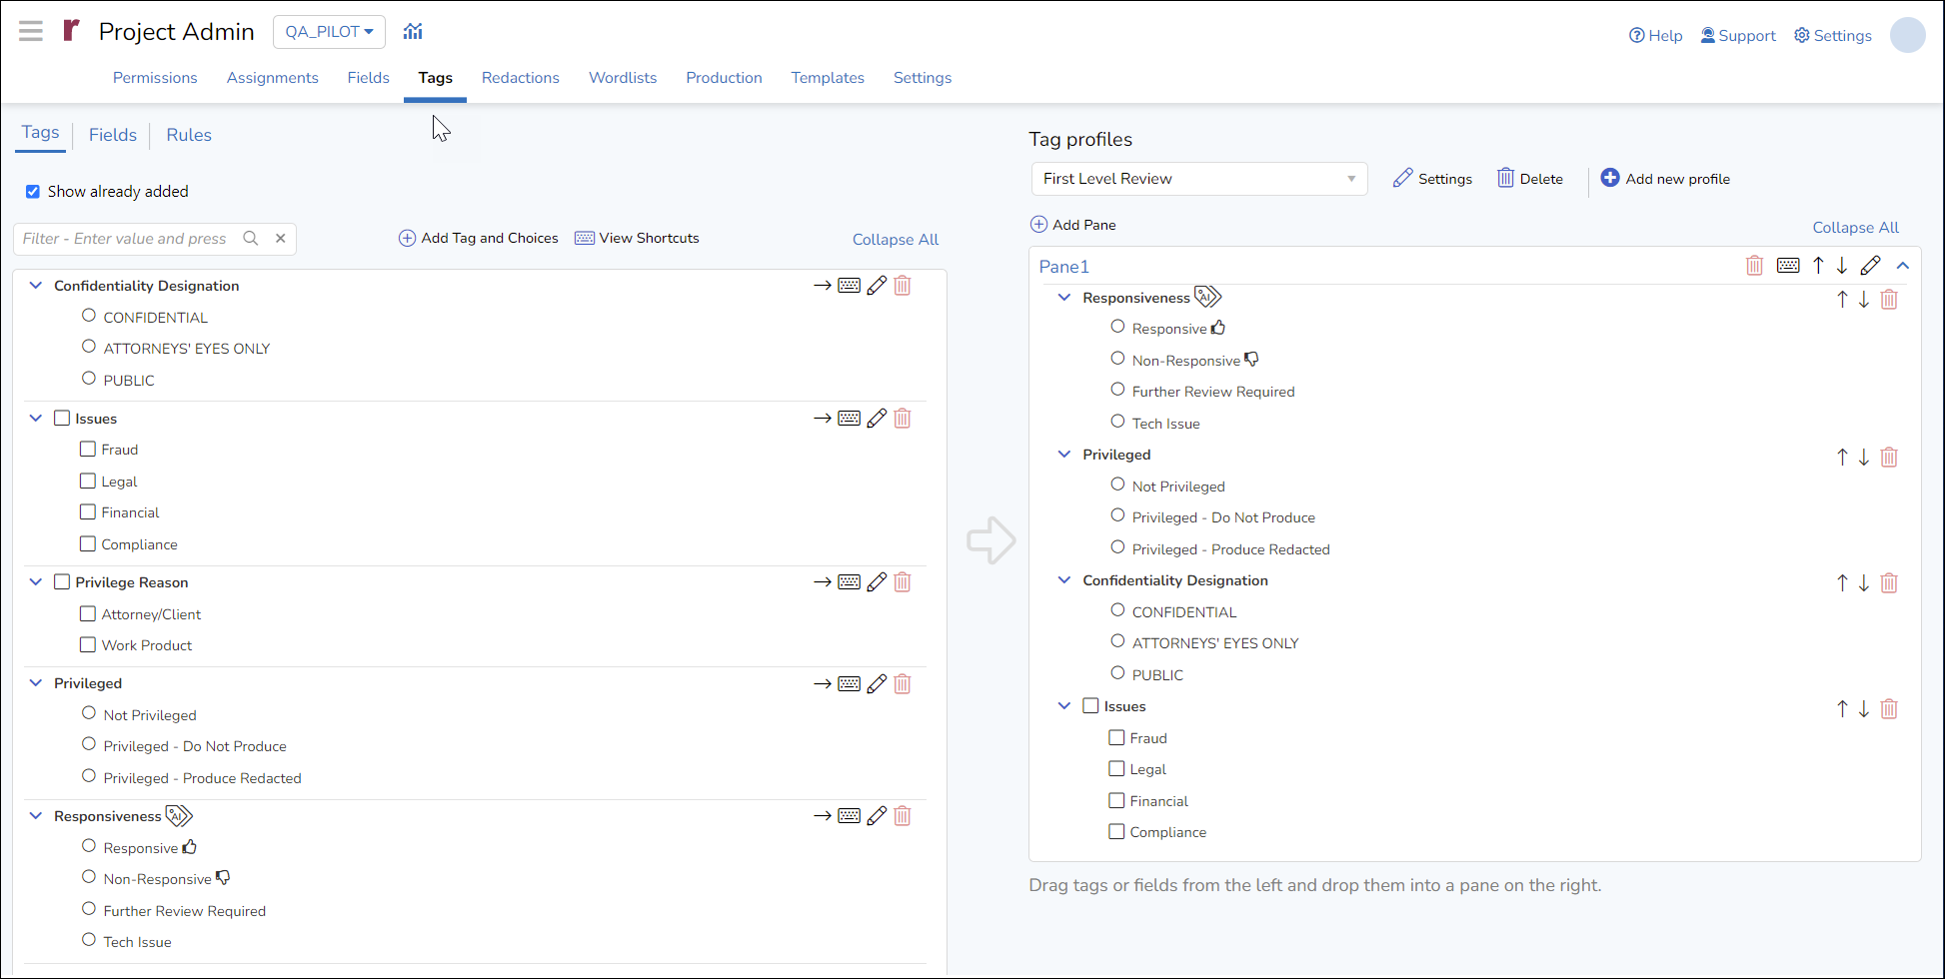Clear the filter box with X
The image size is (1945, 979).
[x=281, y=238]
